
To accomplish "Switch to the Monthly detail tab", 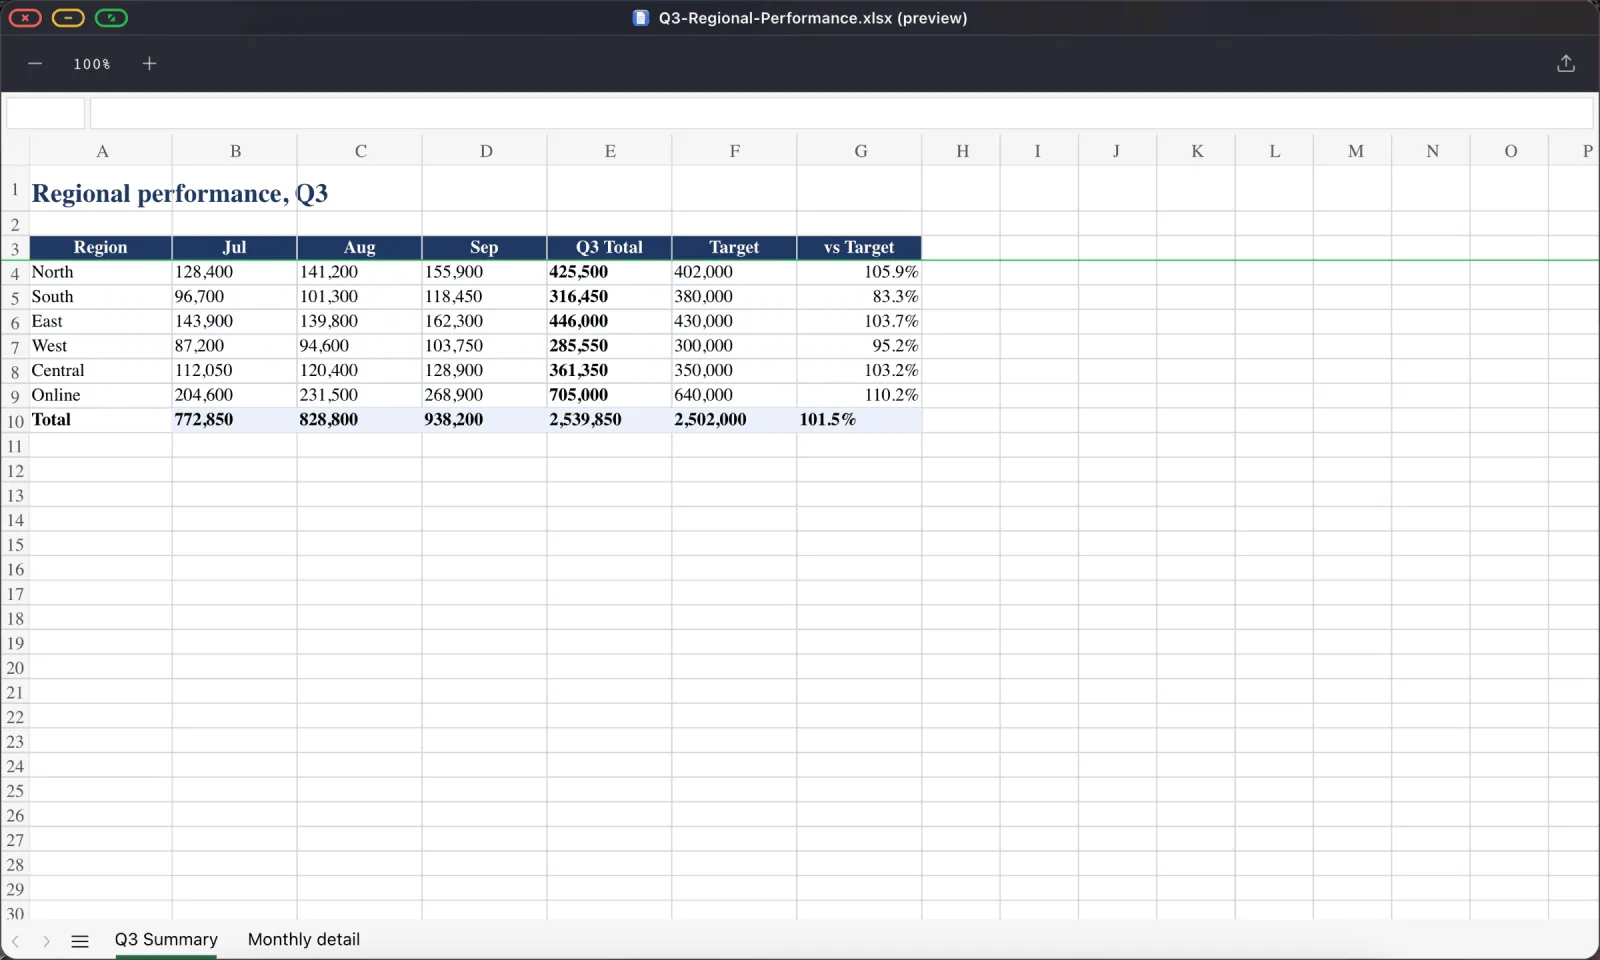I will [304, 940].
